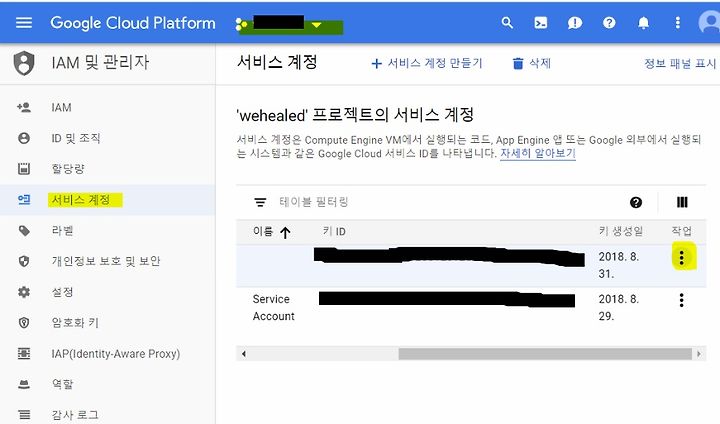This screenshot has width=720, height=424.
Task: Click the shield icon beside 개인정보 보호 및 보안
Action: tap(24, 261)
